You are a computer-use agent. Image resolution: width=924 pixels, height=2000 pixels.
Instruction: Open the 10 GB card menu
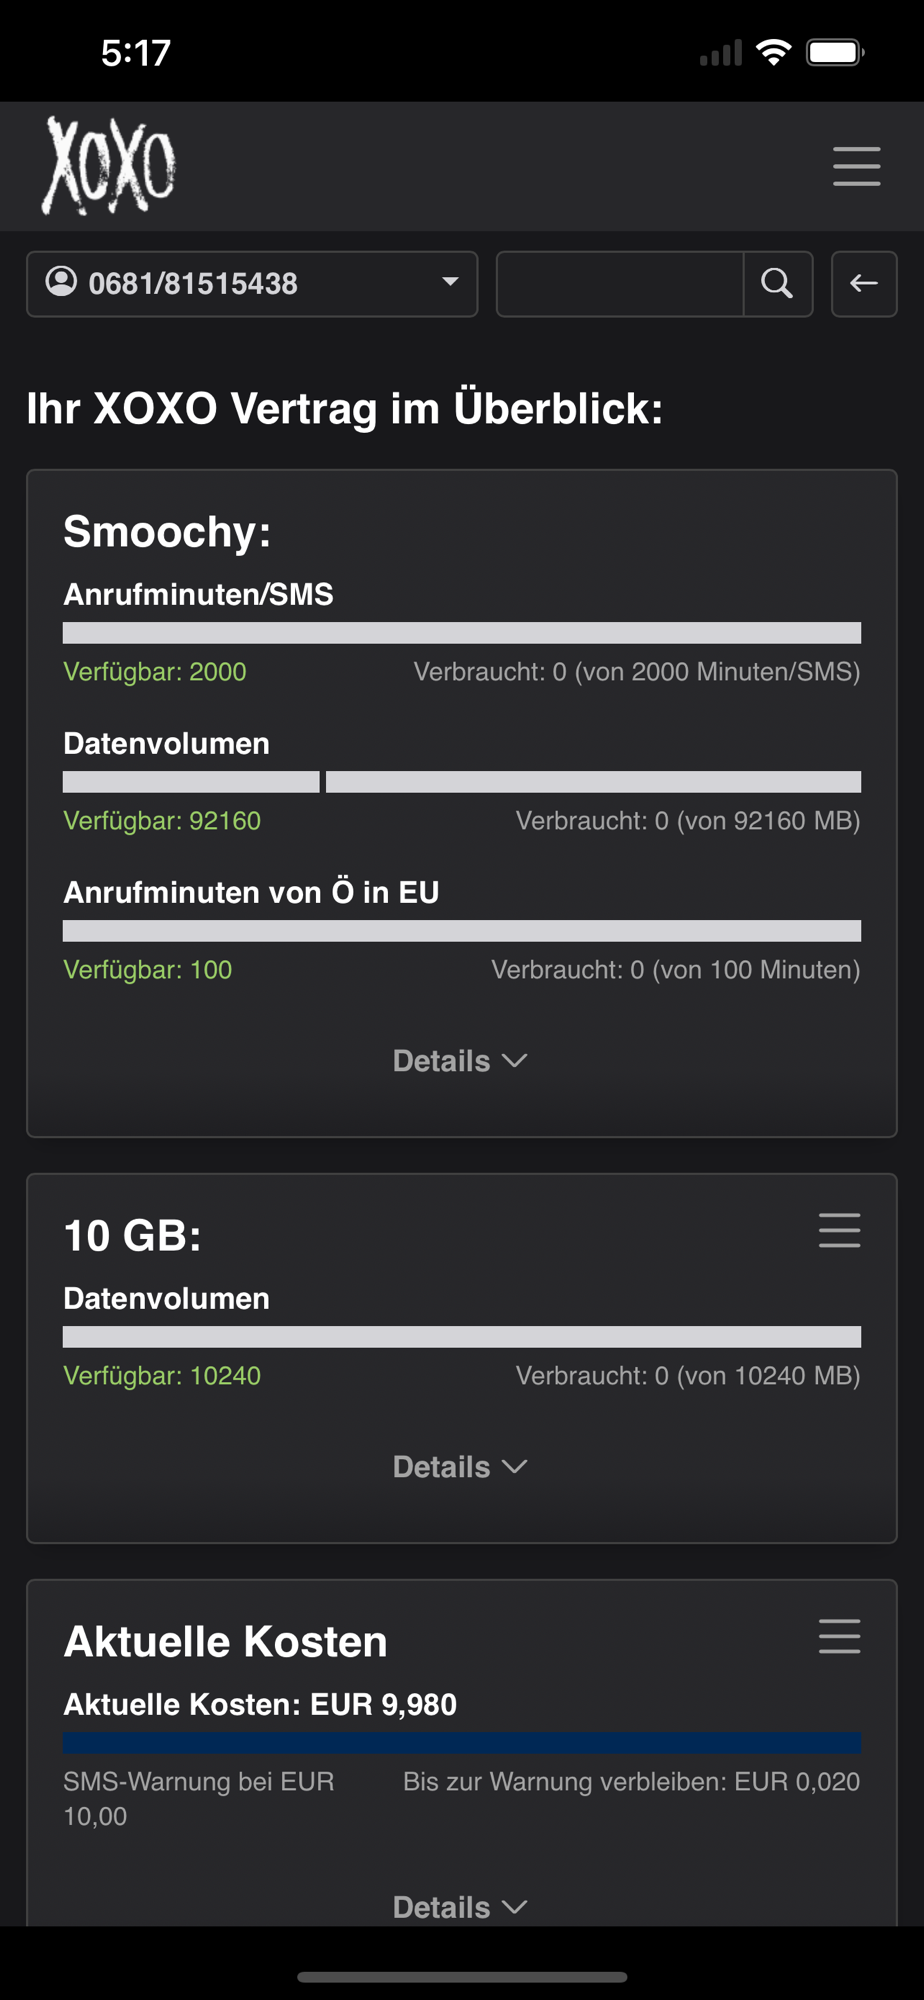839,1230
